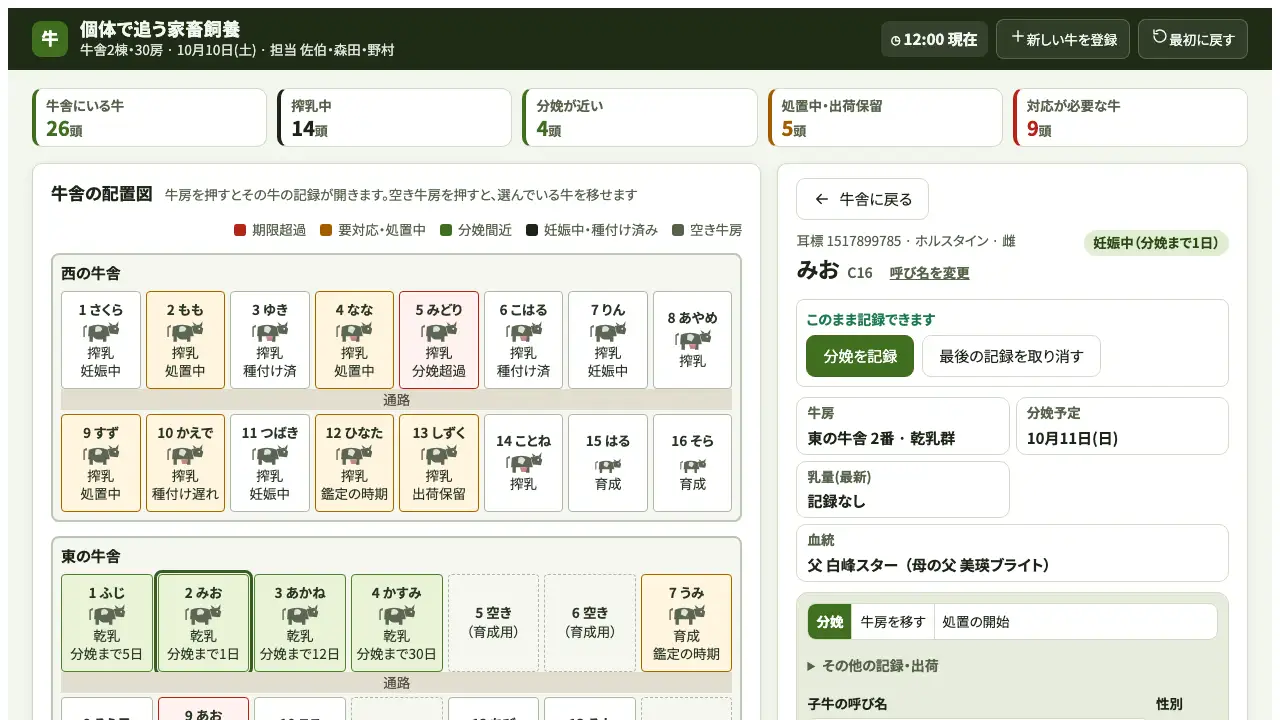Select cow icon in east stall 1 ふじ
The image size is (1280, 720).
pyautogui.click(x=106, y=615)
